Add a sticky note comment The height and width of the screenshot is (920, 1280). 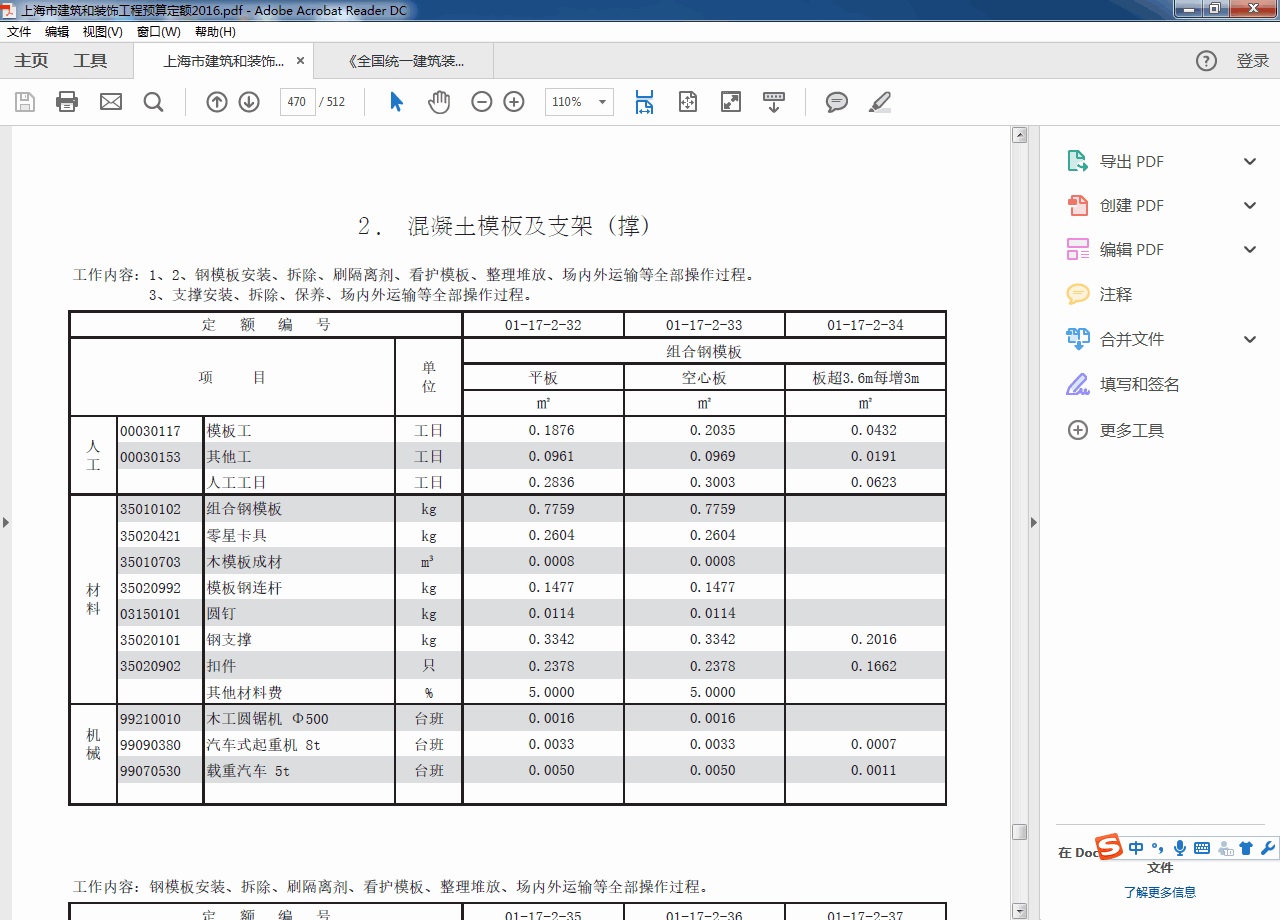(837, 102)
